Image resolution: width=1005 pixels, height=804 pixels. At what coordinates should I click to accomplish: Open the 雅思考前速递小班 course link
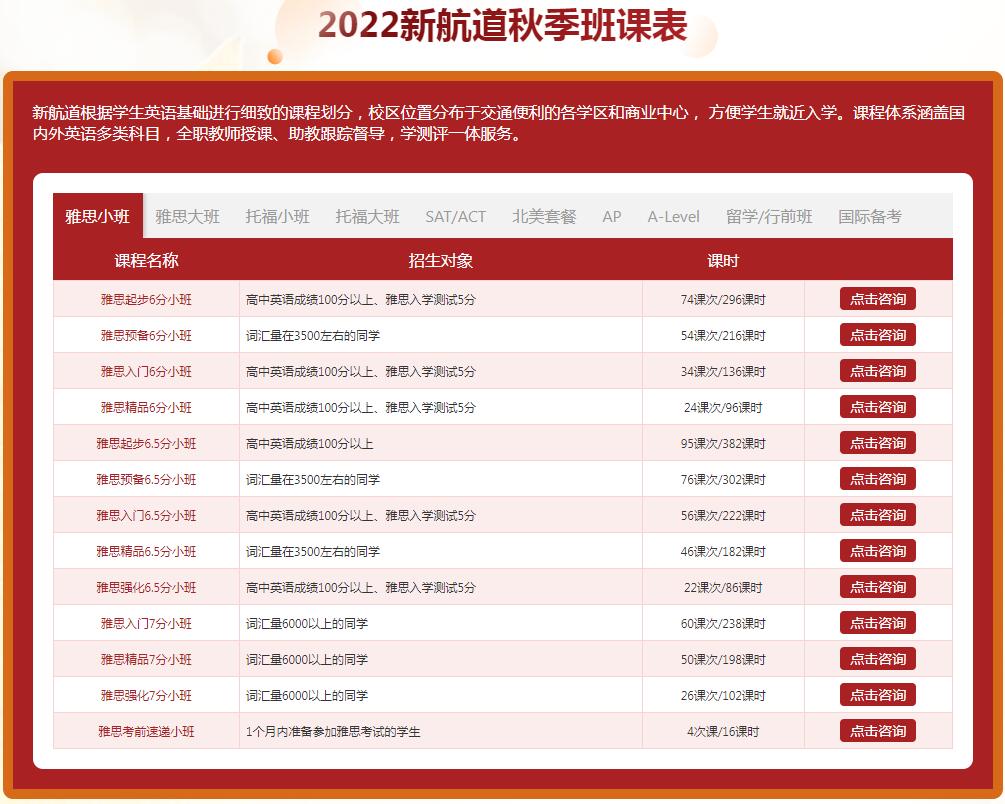click(x=146, y=731)
